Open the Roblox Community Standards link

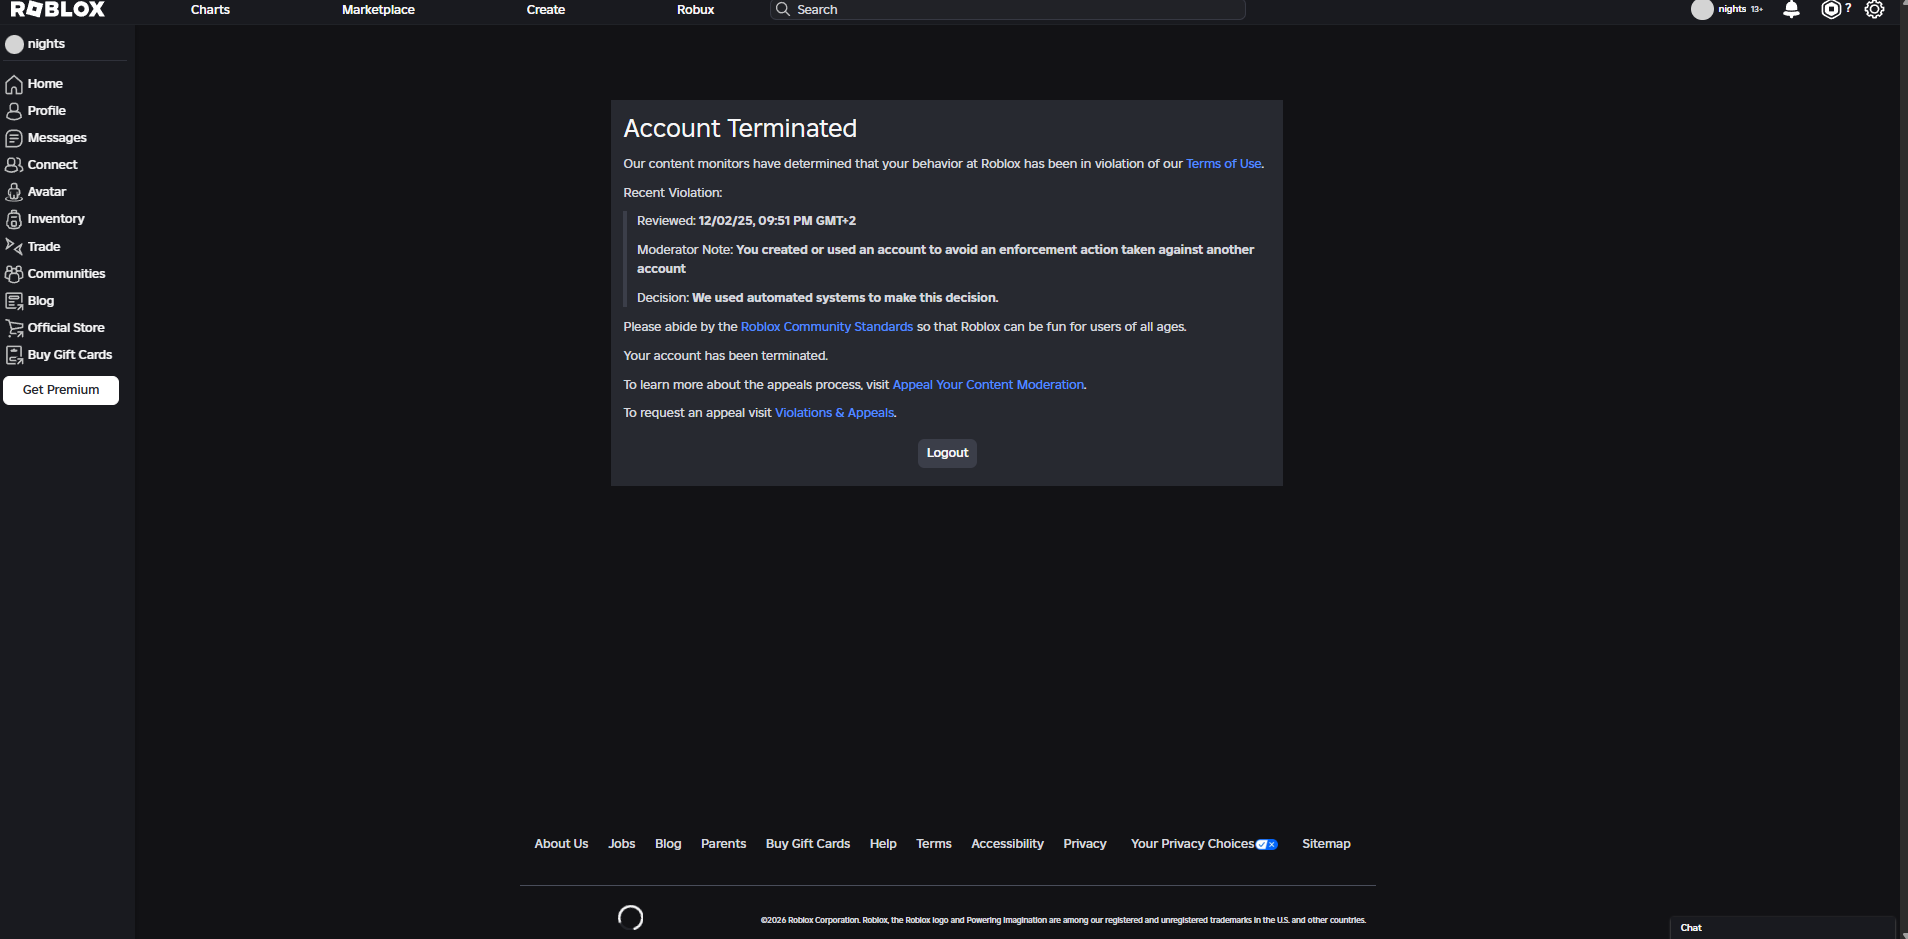coord(827,327)
